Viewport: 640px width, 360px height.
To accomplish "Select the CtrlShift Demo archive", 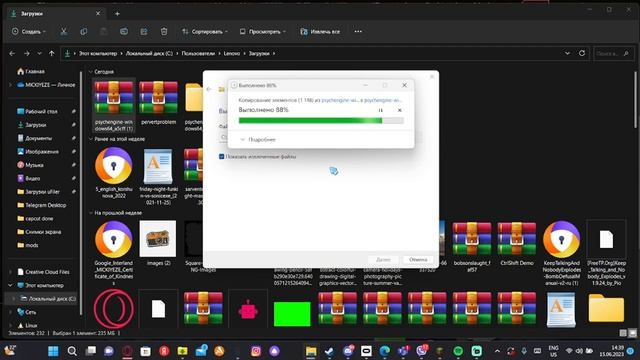I will [x=517, y=244].
